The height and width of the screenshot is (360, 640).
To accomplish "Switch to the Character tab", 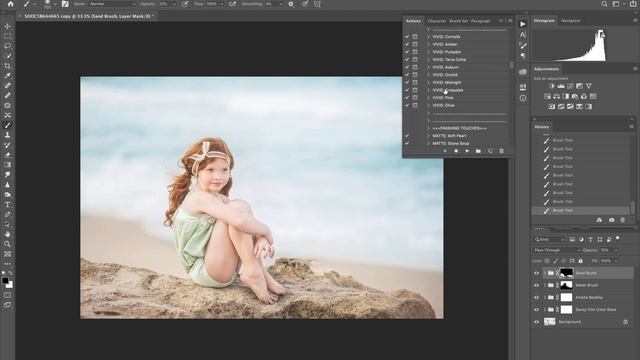I will (437, 21).
